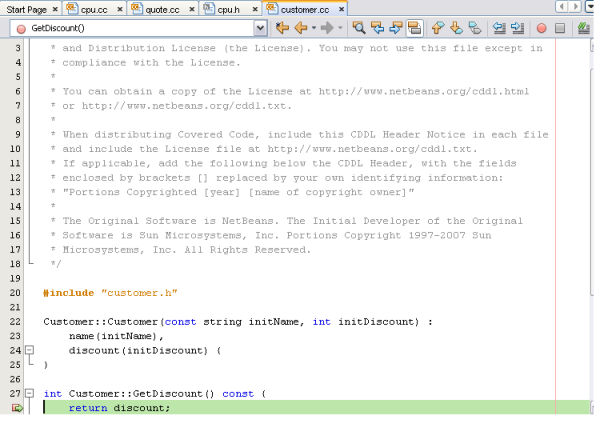Click the green Comment icon in the toolbar
The width and height of the screenshot is (600, 424).
(x=584, y=28)
